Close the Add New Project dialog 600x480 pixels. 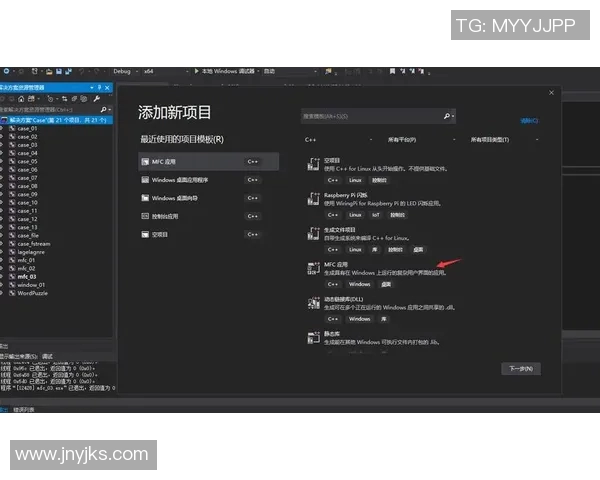pyautogui.click(x=551, y=93)
